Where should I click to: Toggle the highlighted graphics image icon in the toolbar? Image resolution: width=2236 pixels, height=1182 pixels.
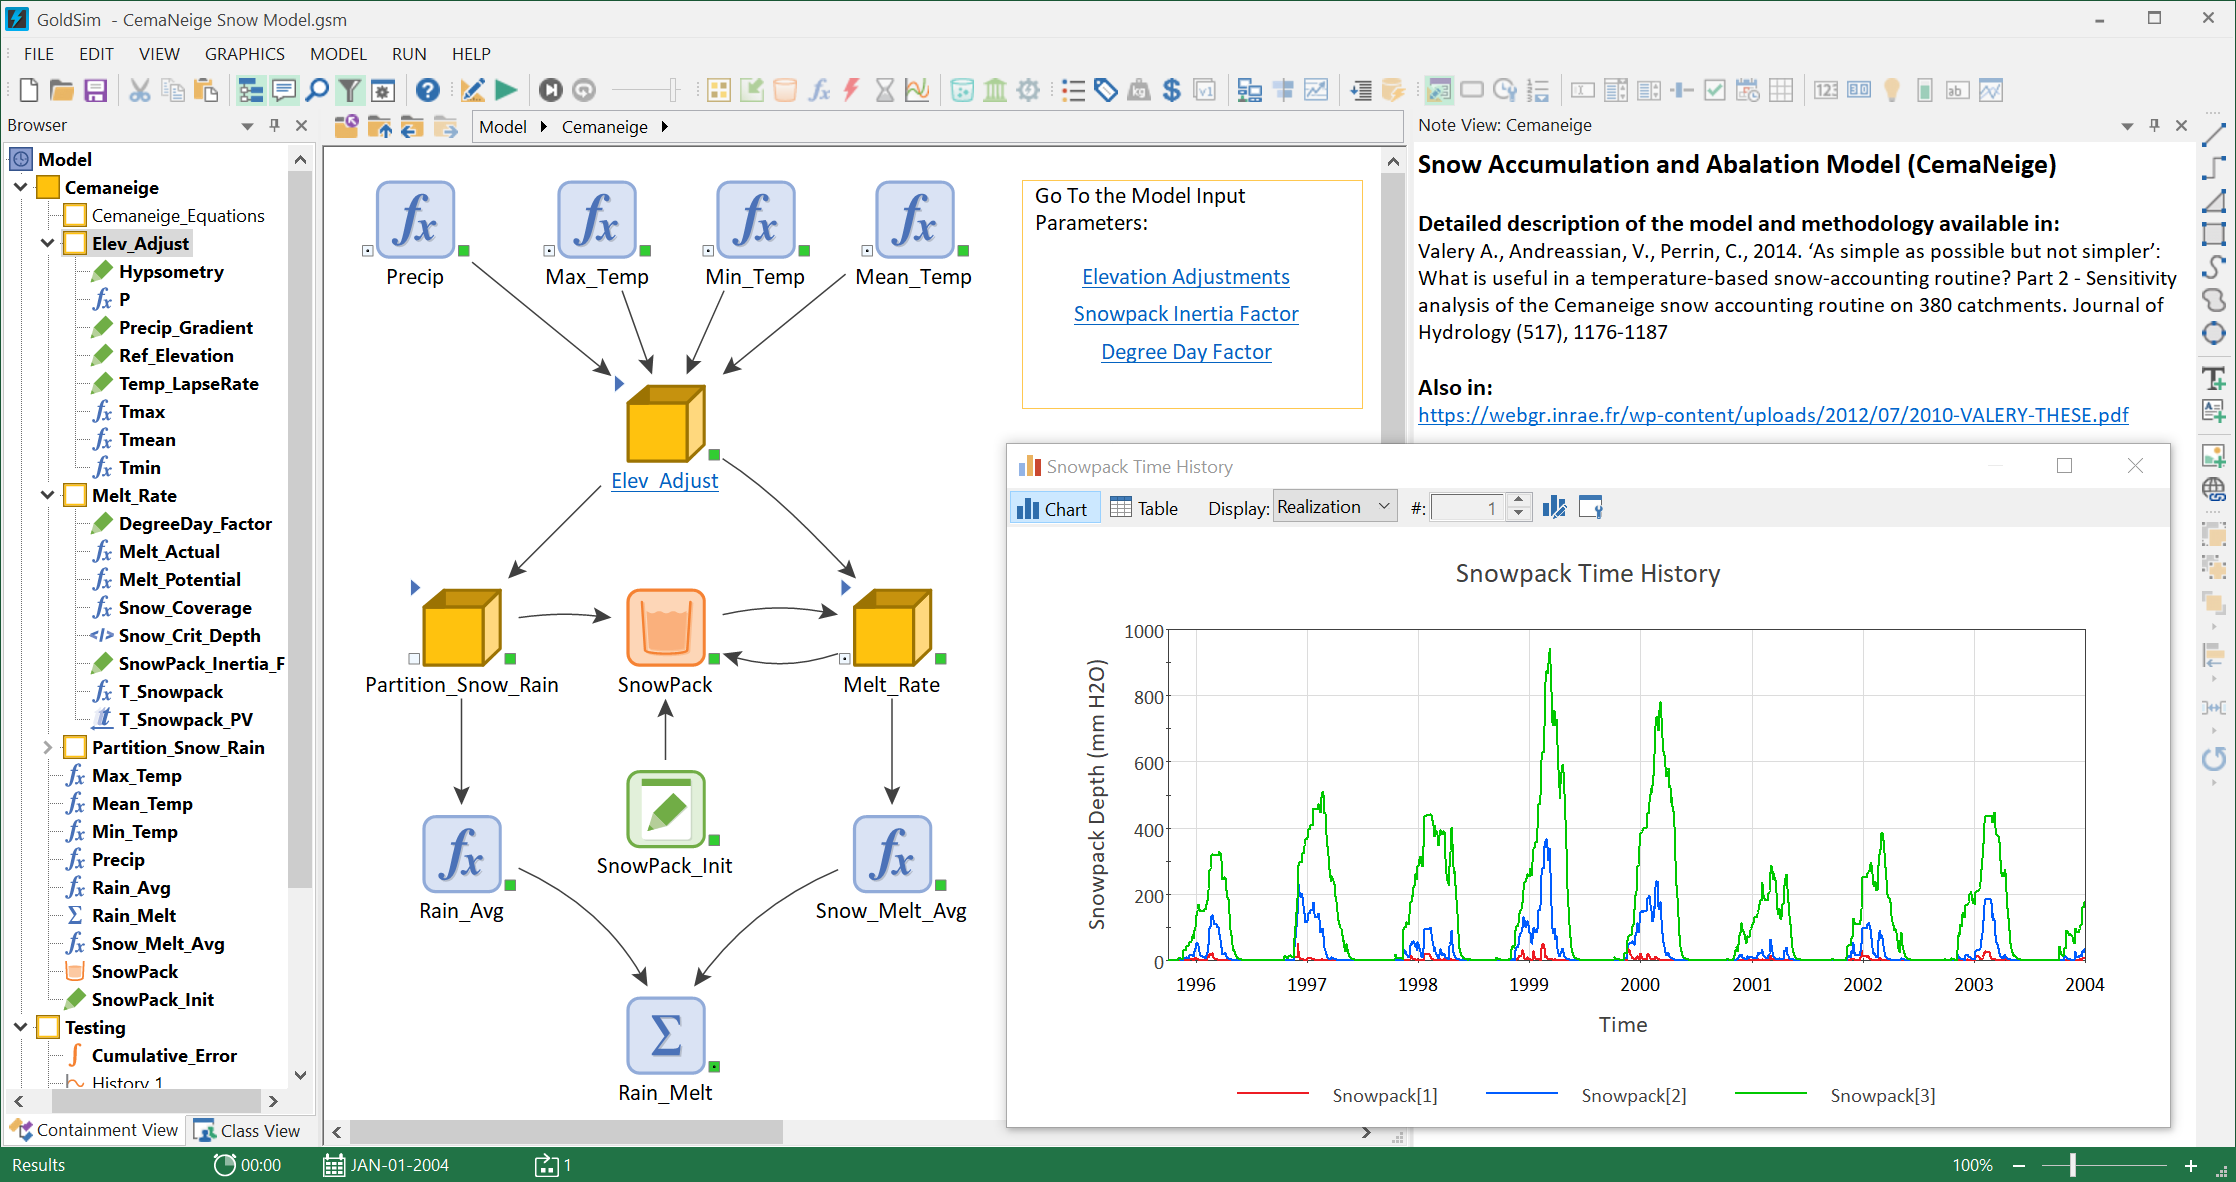click(x=1439, y=91)
